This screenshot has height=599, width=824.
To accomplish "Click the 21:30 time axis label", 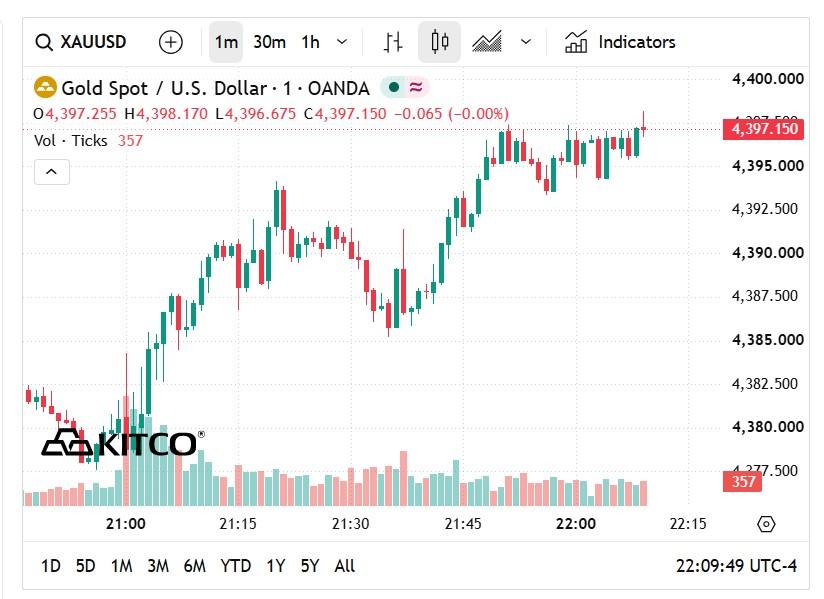I will tap(351, 524).
